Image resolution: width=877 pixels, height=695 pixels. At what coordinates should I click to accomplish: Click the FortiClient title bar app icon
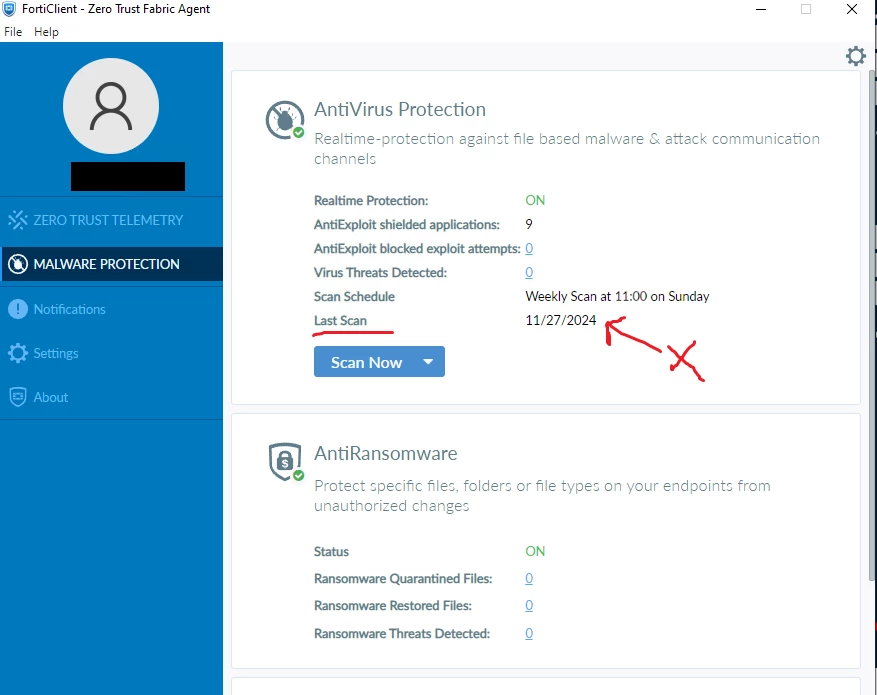[x=8, y=9]
